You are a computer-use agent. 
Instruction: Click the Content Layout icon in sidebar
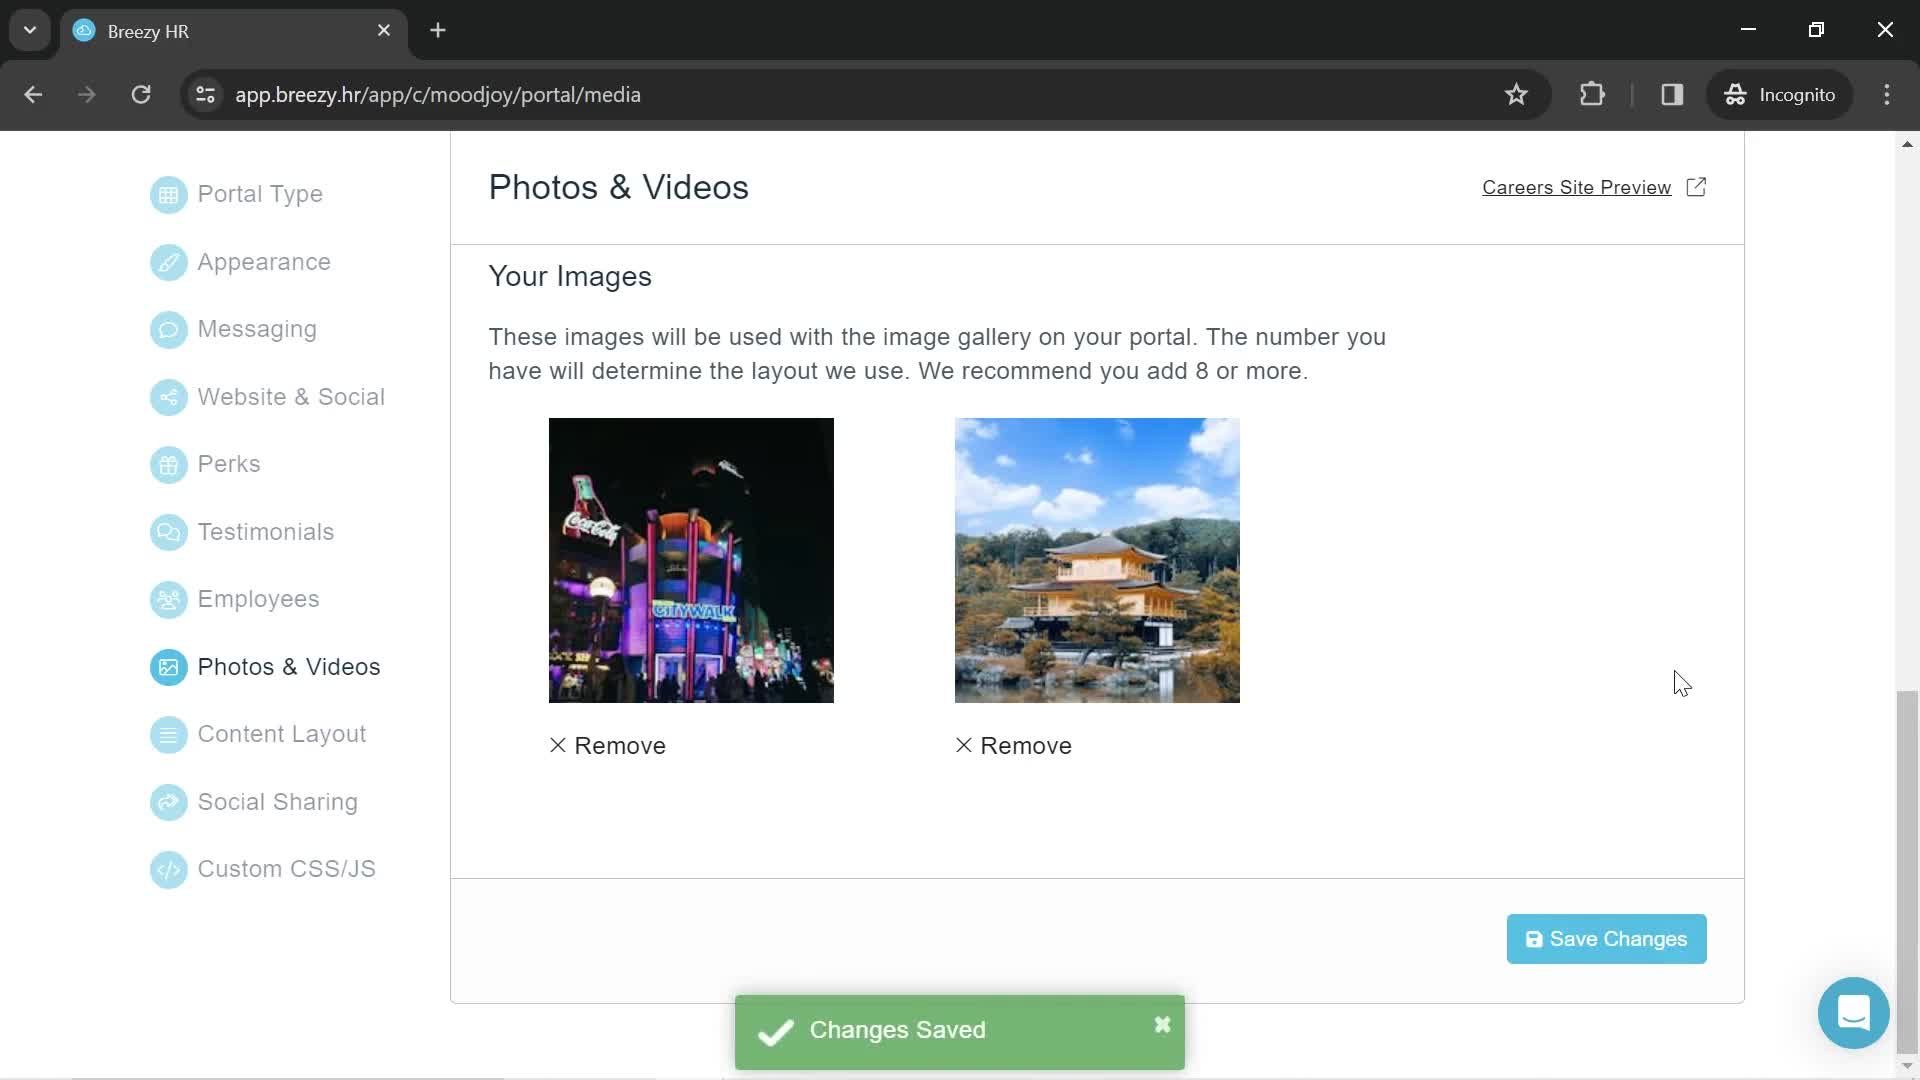167,733
